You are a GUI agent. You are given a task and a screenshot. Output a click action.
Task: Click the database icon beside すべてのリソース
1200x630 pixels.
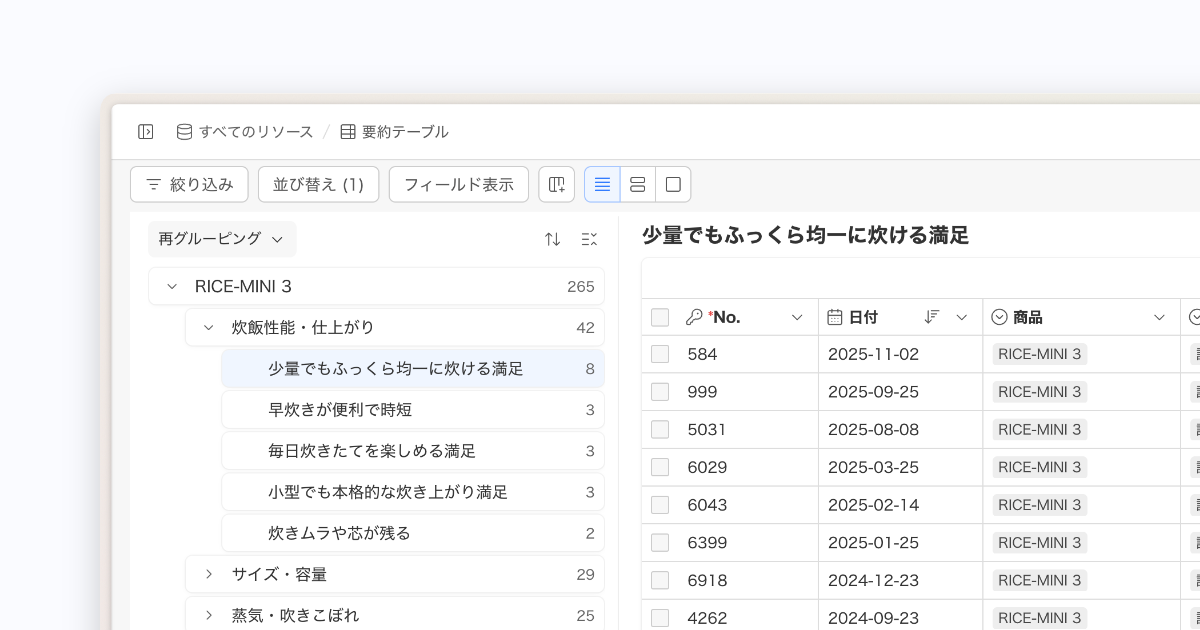(x=184, y=132)
